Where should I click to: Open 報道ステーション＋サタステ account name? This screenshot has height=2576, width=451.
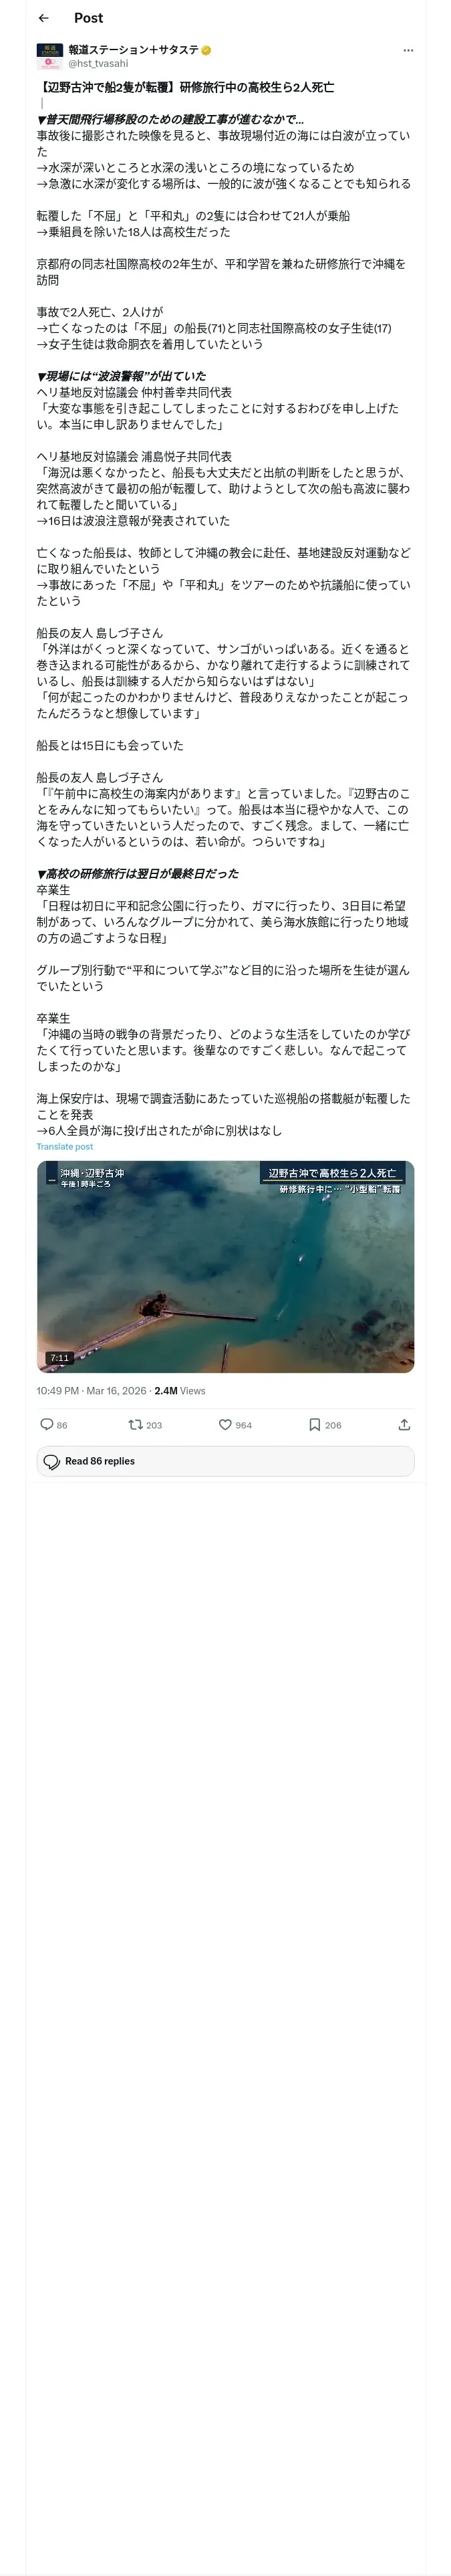tap(133, 50)
